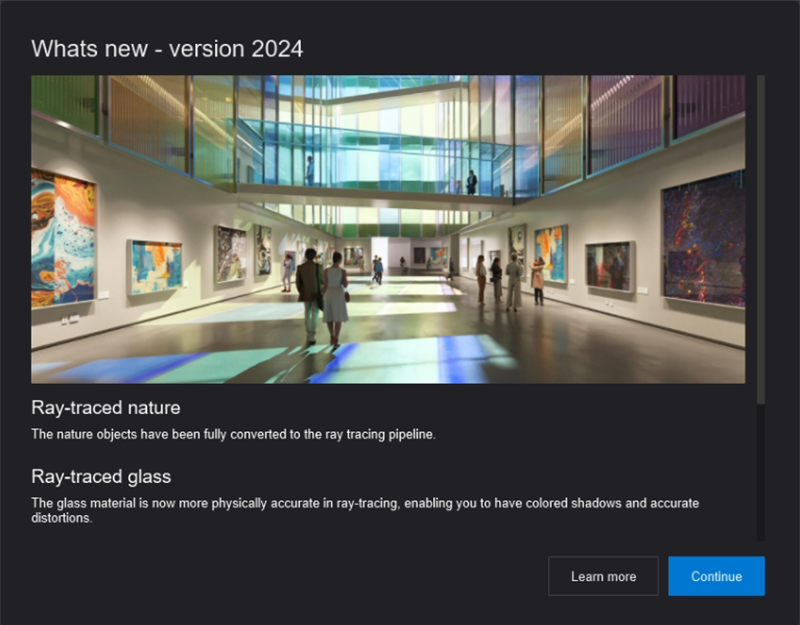Select the 'Ray-traced nature' heading
Screen dimensions: 800x625
[106, 408]
